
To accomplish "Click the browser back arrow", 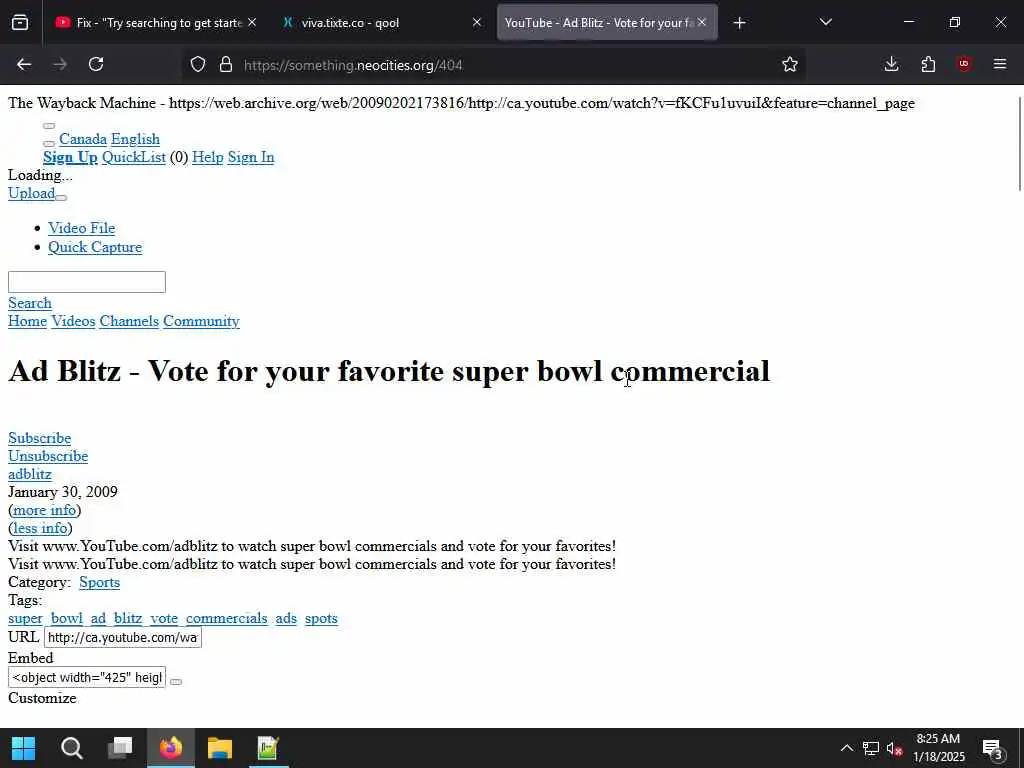I will [x=24, y=64].
